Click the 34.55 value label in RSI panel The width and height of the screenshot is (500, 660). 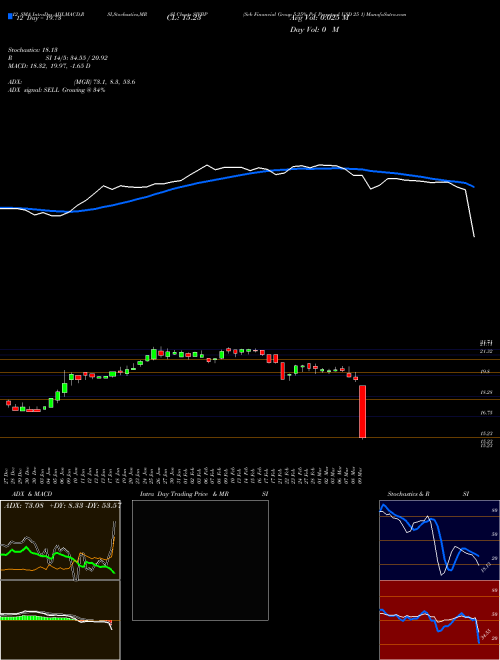click(x=486, y=633)
